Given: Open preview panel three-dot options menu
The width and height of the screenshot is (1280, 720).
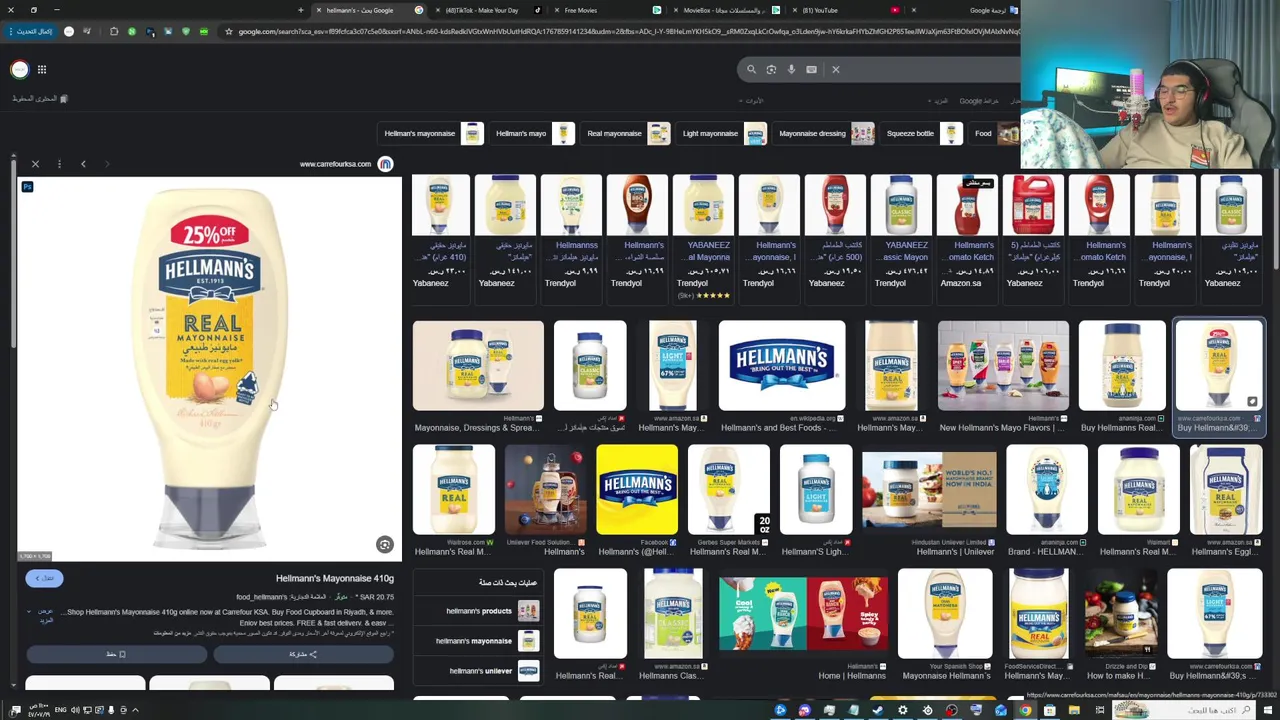Looking at the screenshot, I should [x=59, y=164].
